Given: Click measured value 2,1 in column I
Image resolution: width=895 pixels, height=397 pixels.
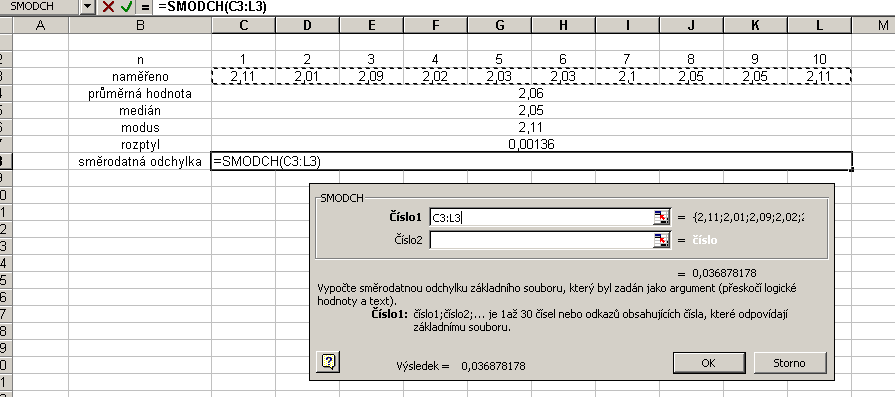Looking at the screenshot, I should 627,76.
